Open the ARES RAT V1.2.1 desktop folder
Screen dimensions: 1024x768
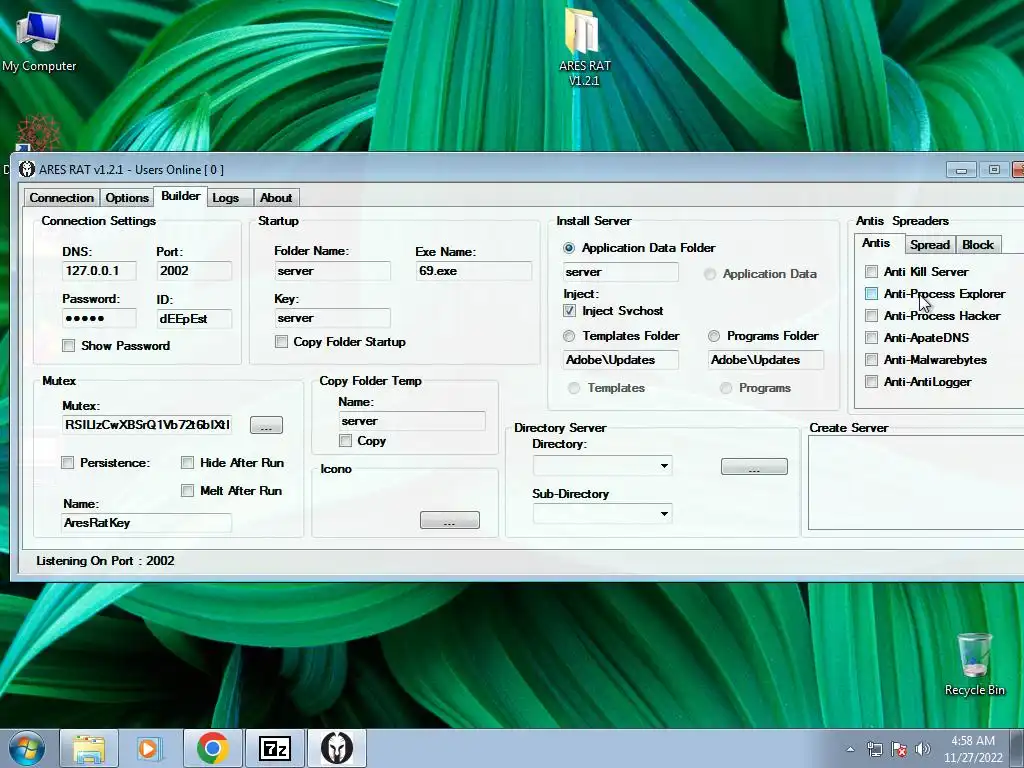pyautogui.click(x=584, y=48)
